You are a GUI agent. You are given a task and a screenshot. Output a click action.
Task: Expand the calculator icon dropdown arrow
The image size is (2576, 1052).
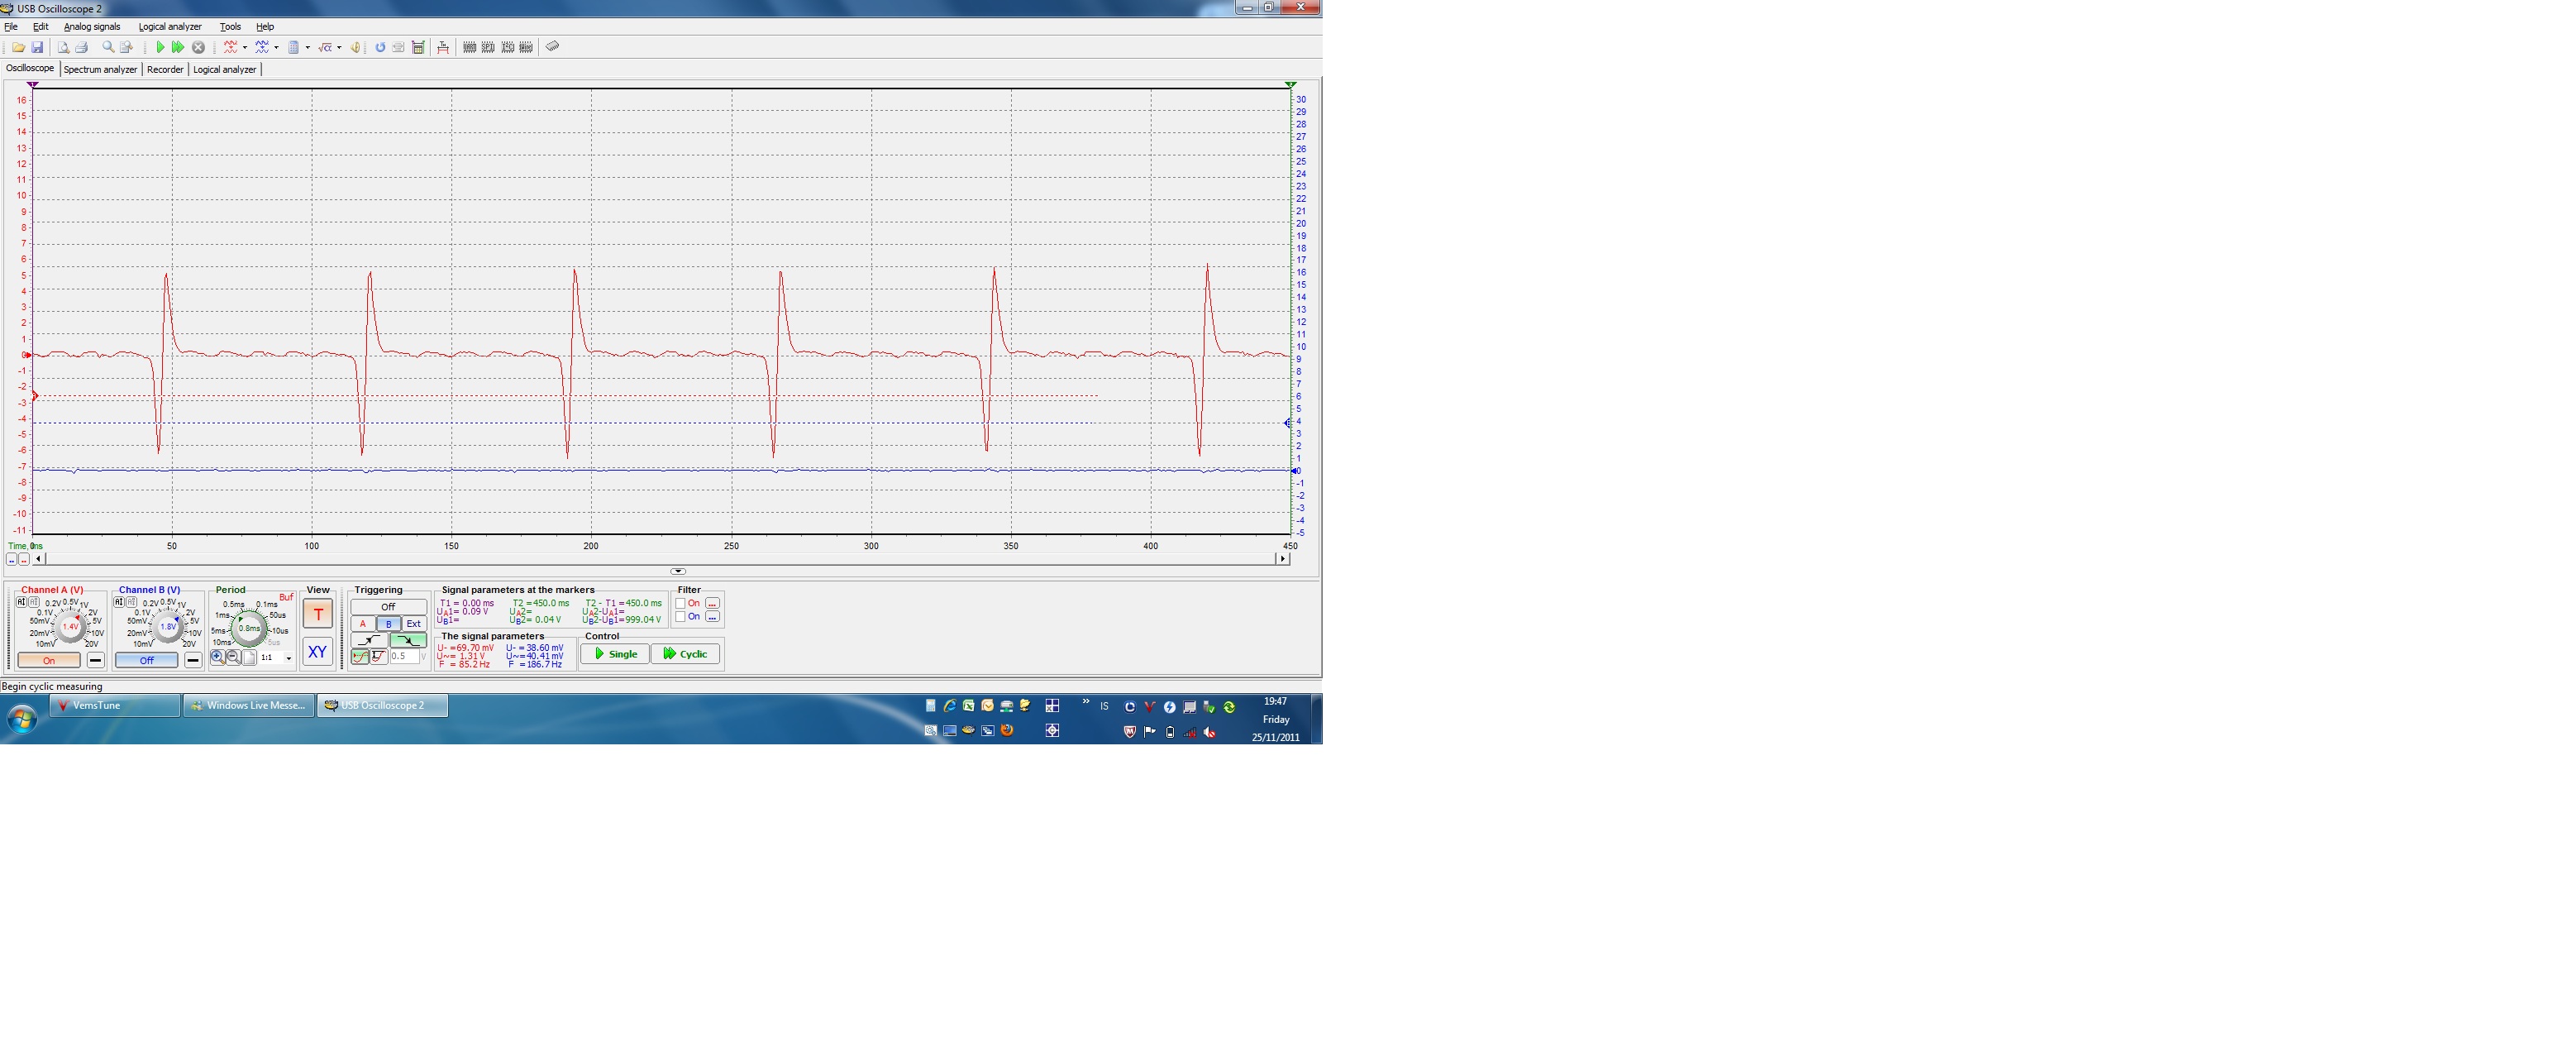(307, 47)
